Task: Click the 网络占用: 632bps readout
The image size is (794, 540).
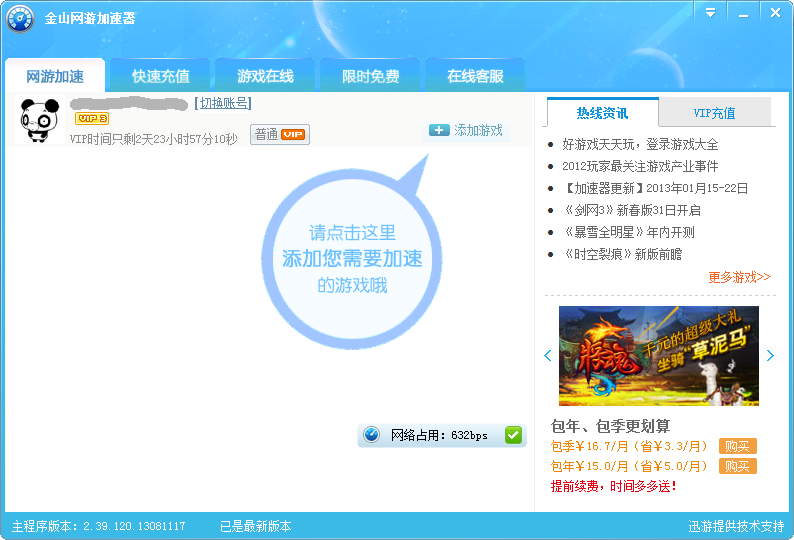Action: [x=439, y=435]
